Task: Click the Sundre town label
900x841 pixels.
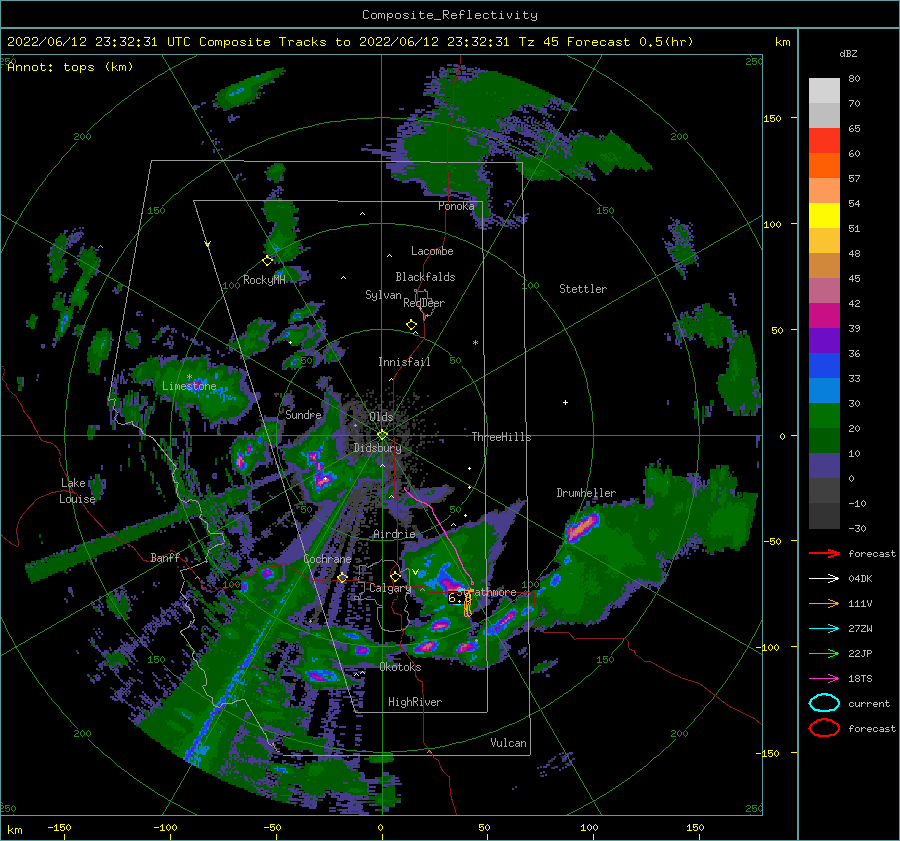Action: pos(304,414)
